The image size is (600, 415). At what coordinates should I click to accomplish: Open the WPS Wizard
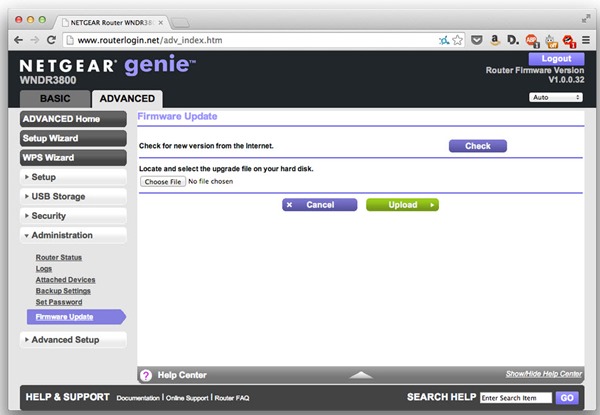(73, 158)
